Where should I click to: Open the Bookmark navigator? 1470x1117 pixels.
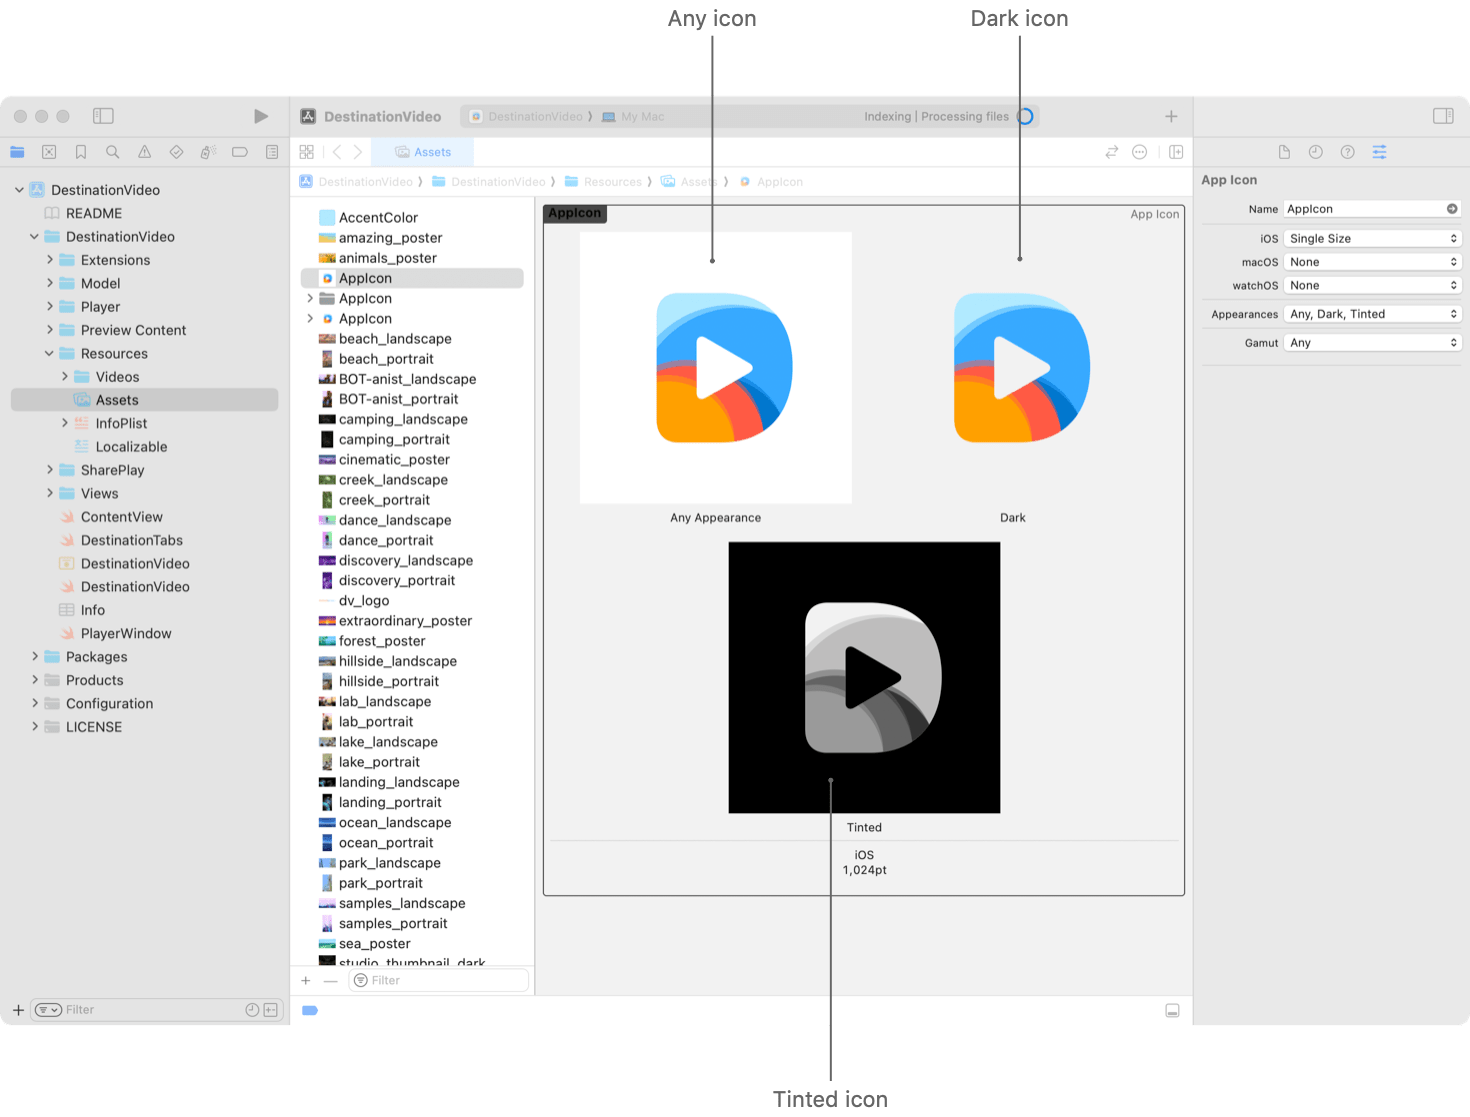pos(81,152)
